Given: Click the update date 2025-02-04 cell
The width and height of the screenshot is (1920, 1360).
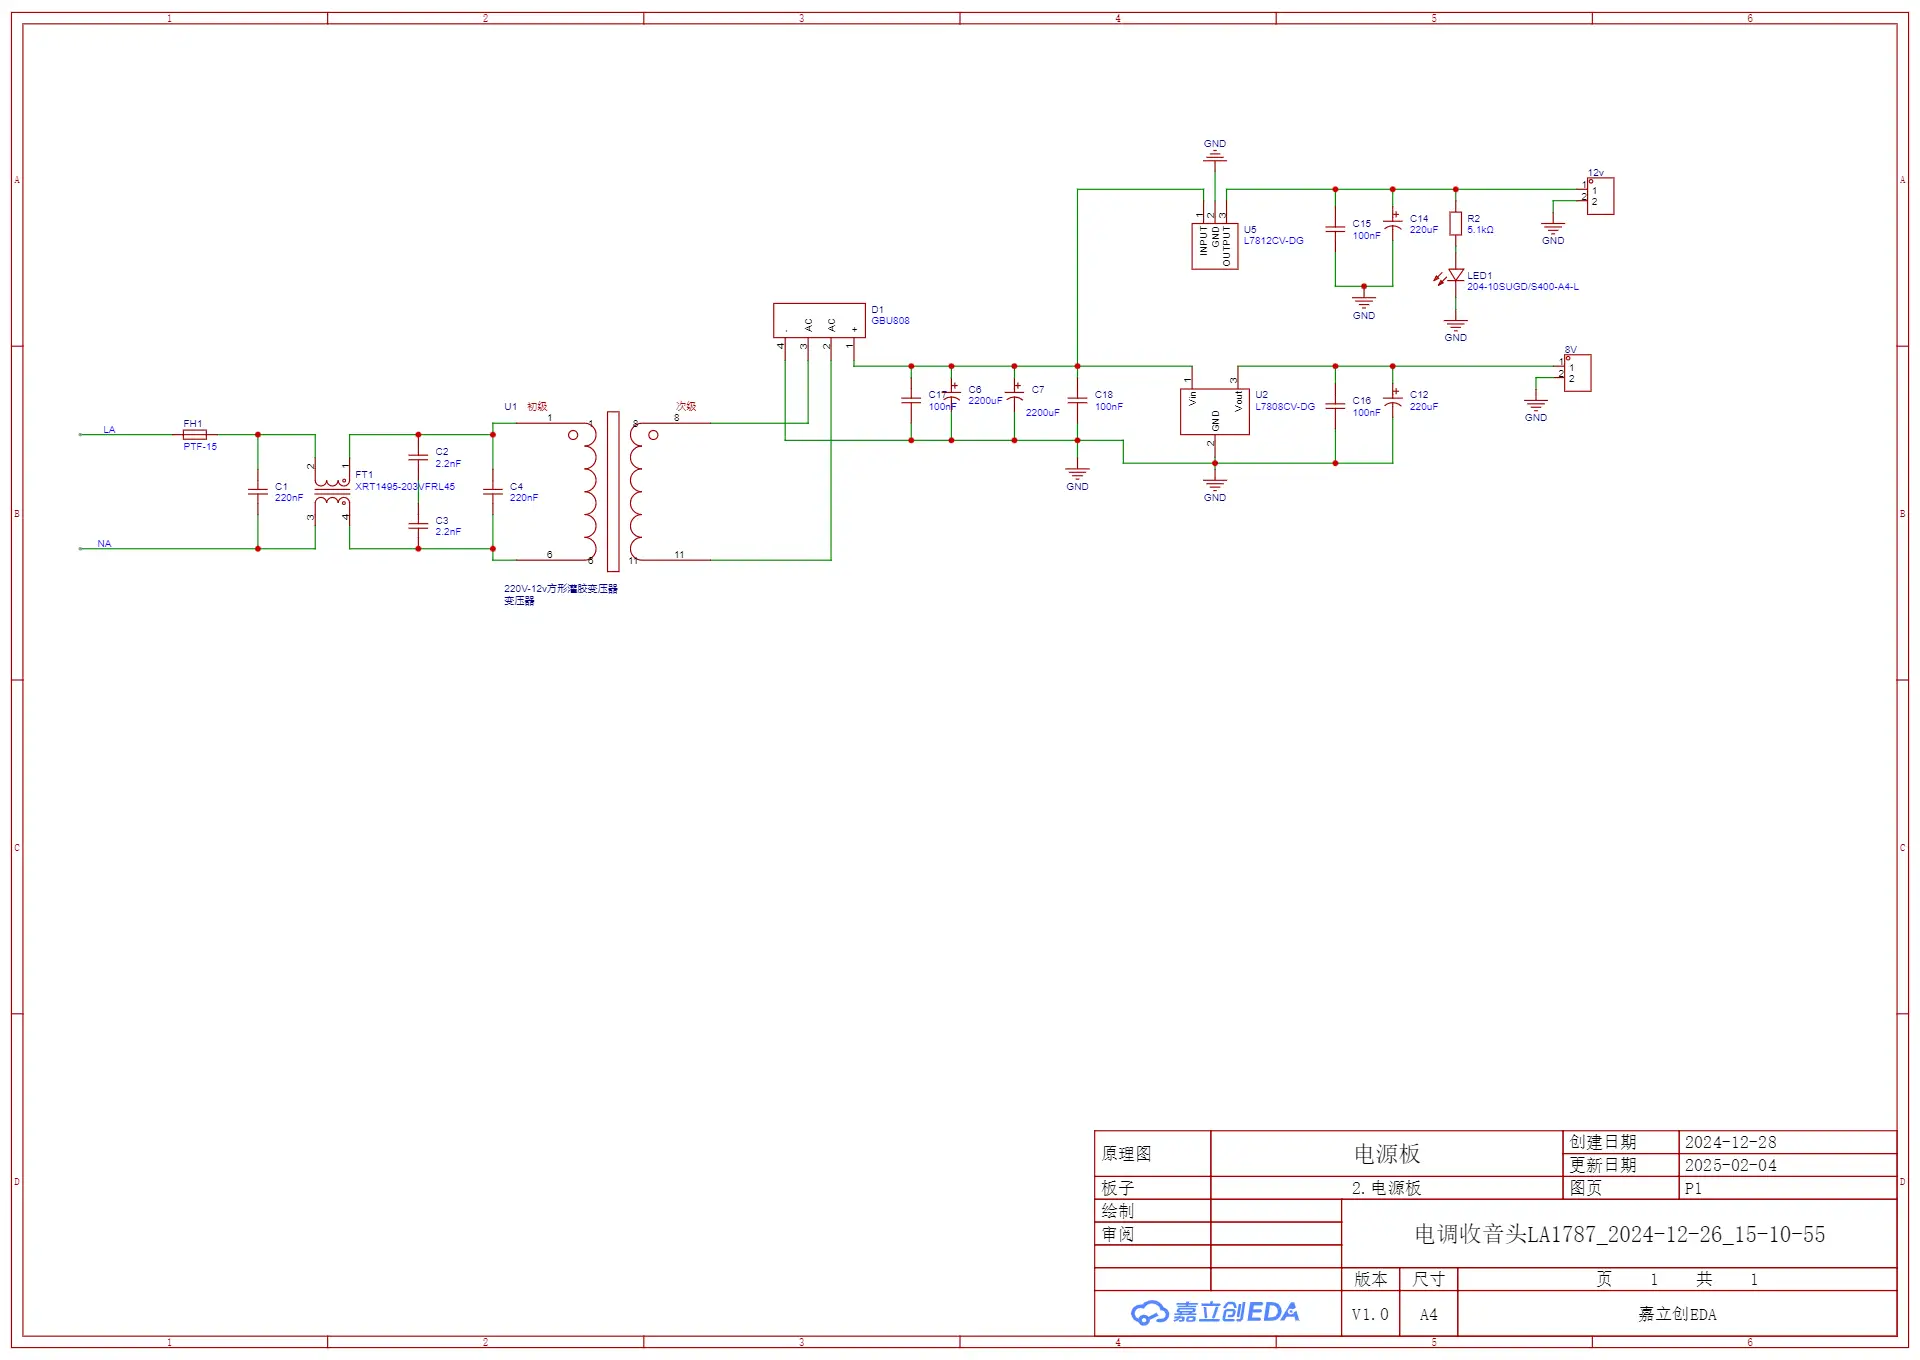Looking at the screenshot, I should click(1788, 1165).
